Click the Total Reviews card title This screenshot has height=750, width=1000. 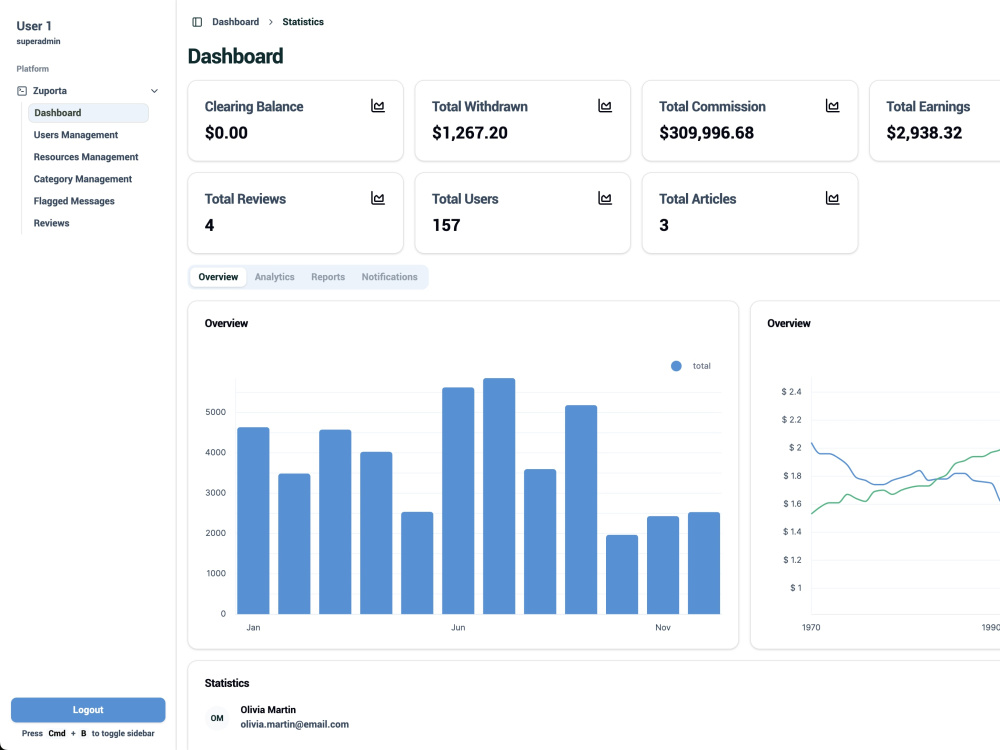245,199
